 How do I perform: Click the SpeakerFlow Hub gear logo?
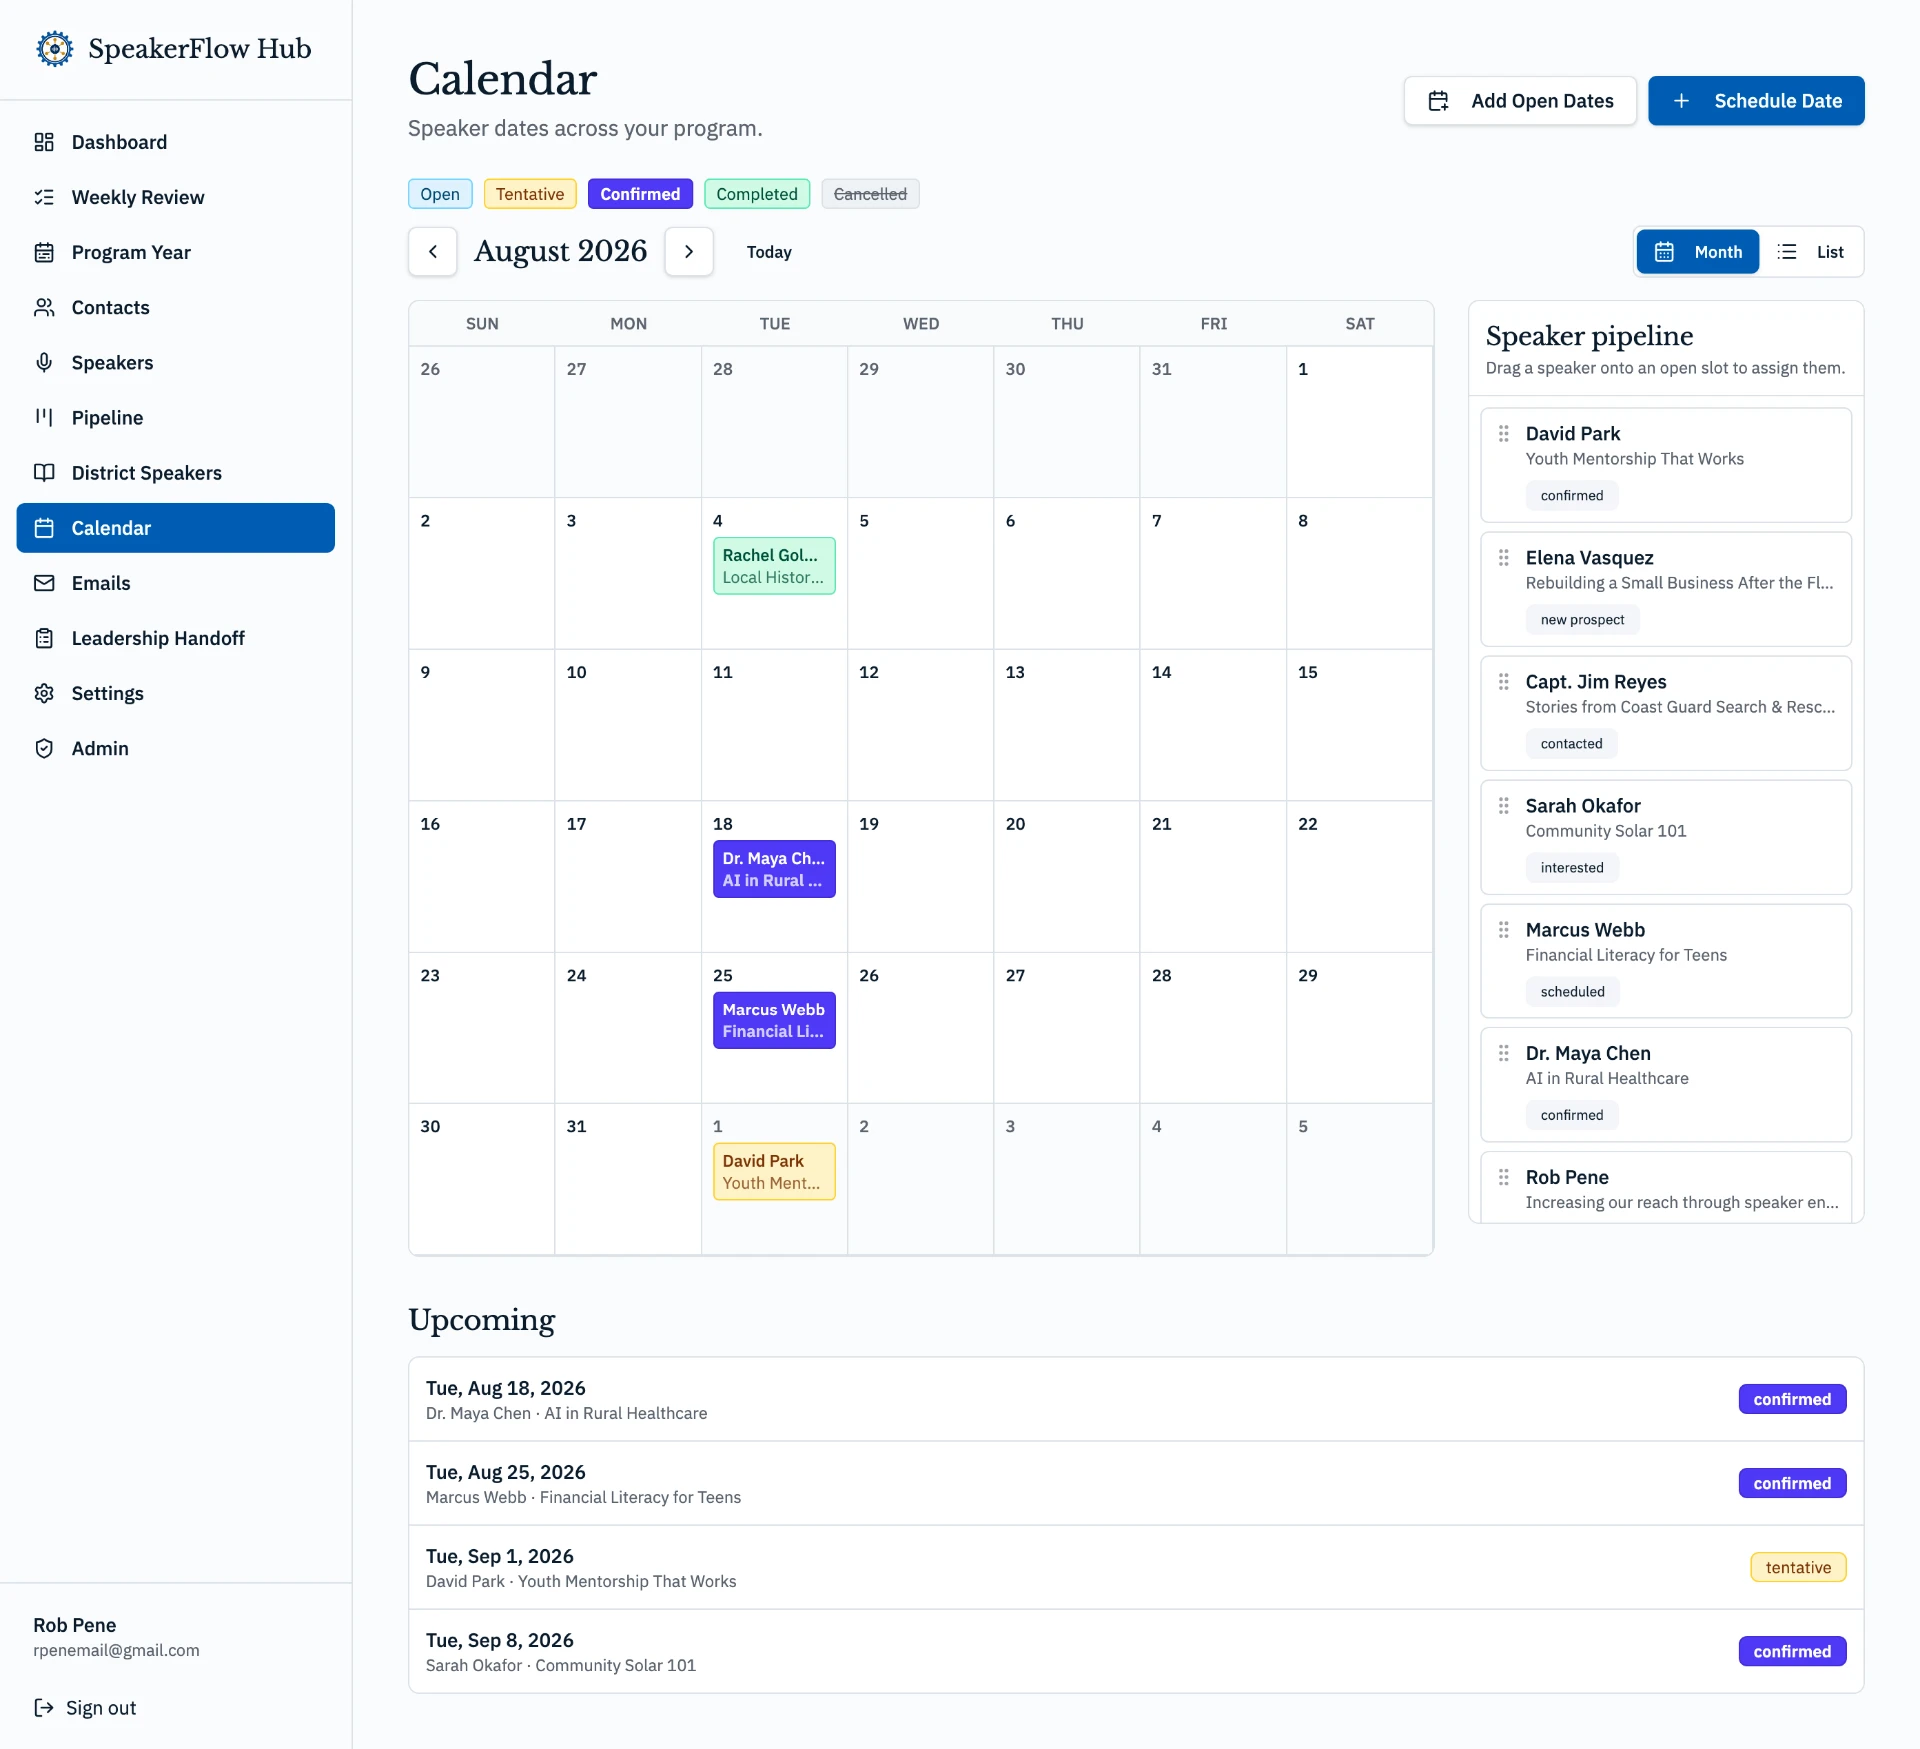click(x=55, y=48)
